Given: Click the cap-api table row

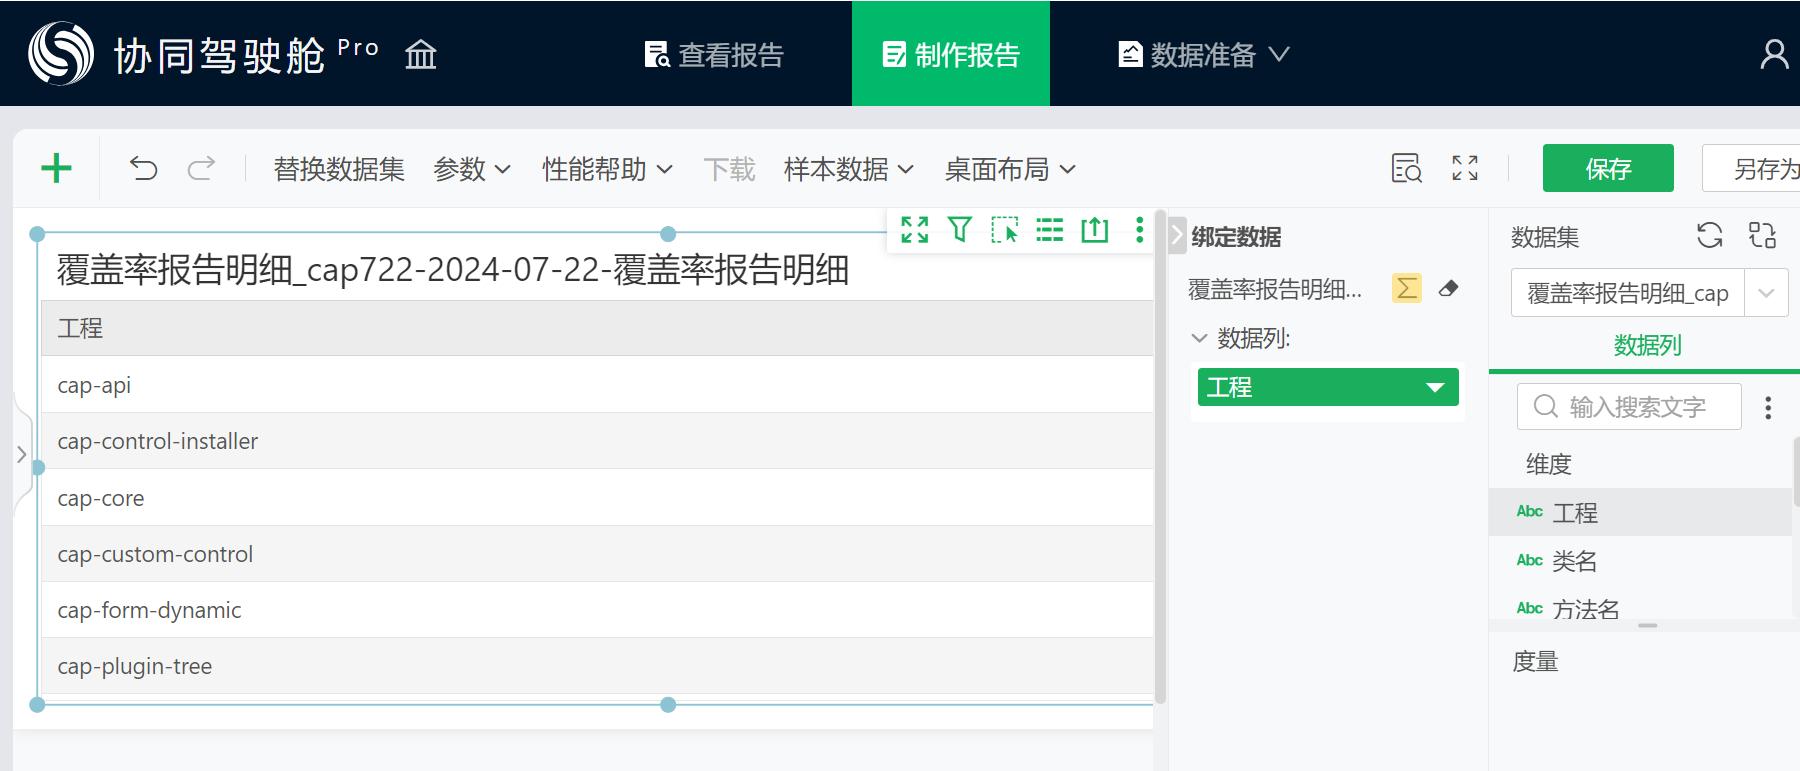Looking at the screenshot, I should point(597,385).
